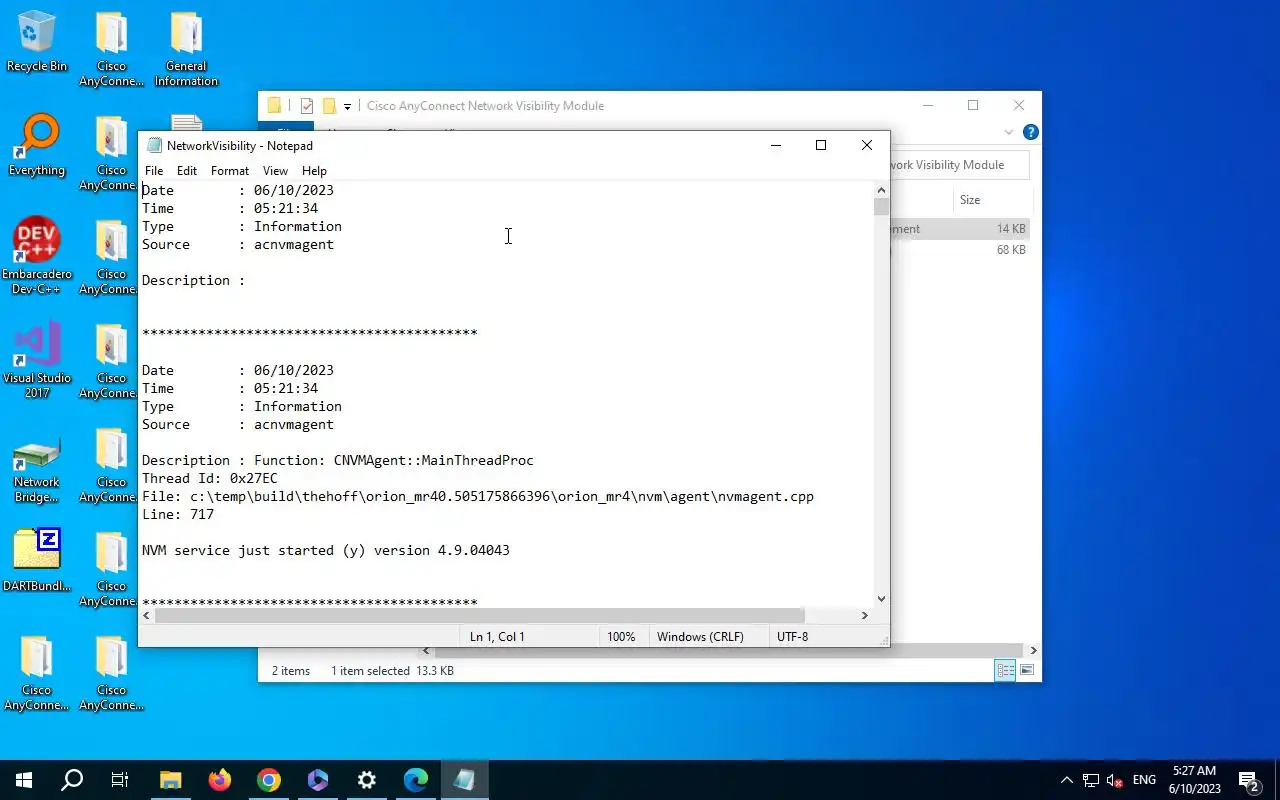
Task: Select the Cisco AnyConnect folder beside Recycle Bin
Action: point(111,49)
